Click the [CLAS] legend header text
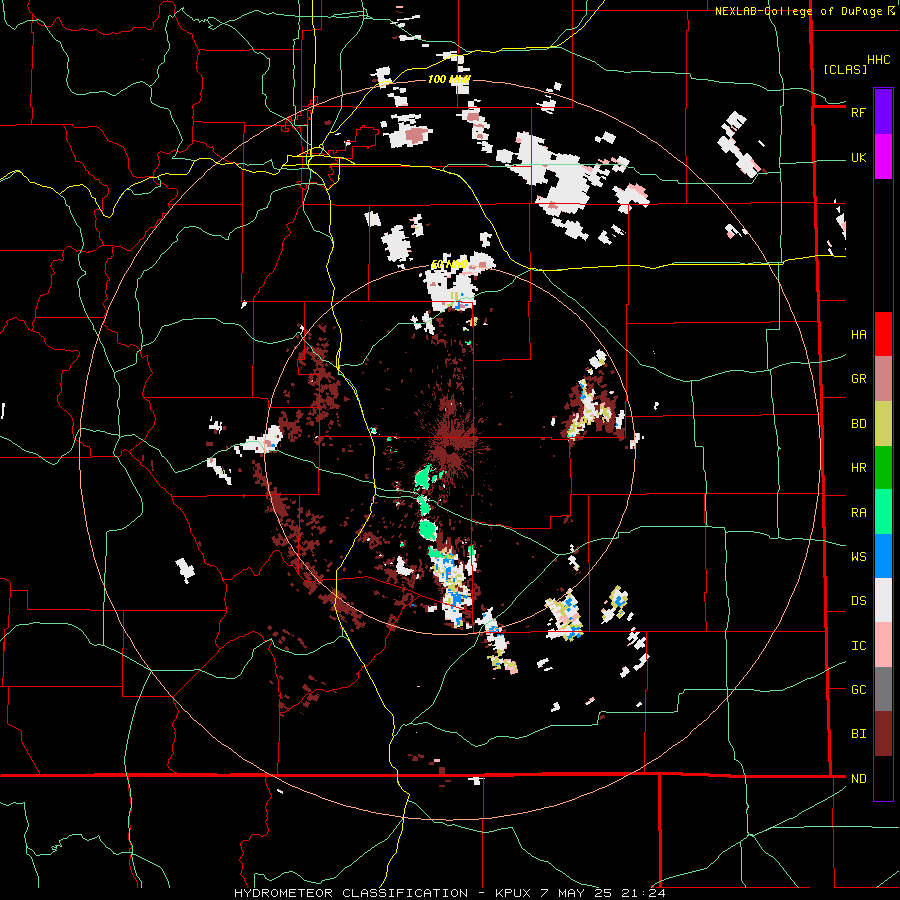 pyautogui.click(x=845, y=70)
